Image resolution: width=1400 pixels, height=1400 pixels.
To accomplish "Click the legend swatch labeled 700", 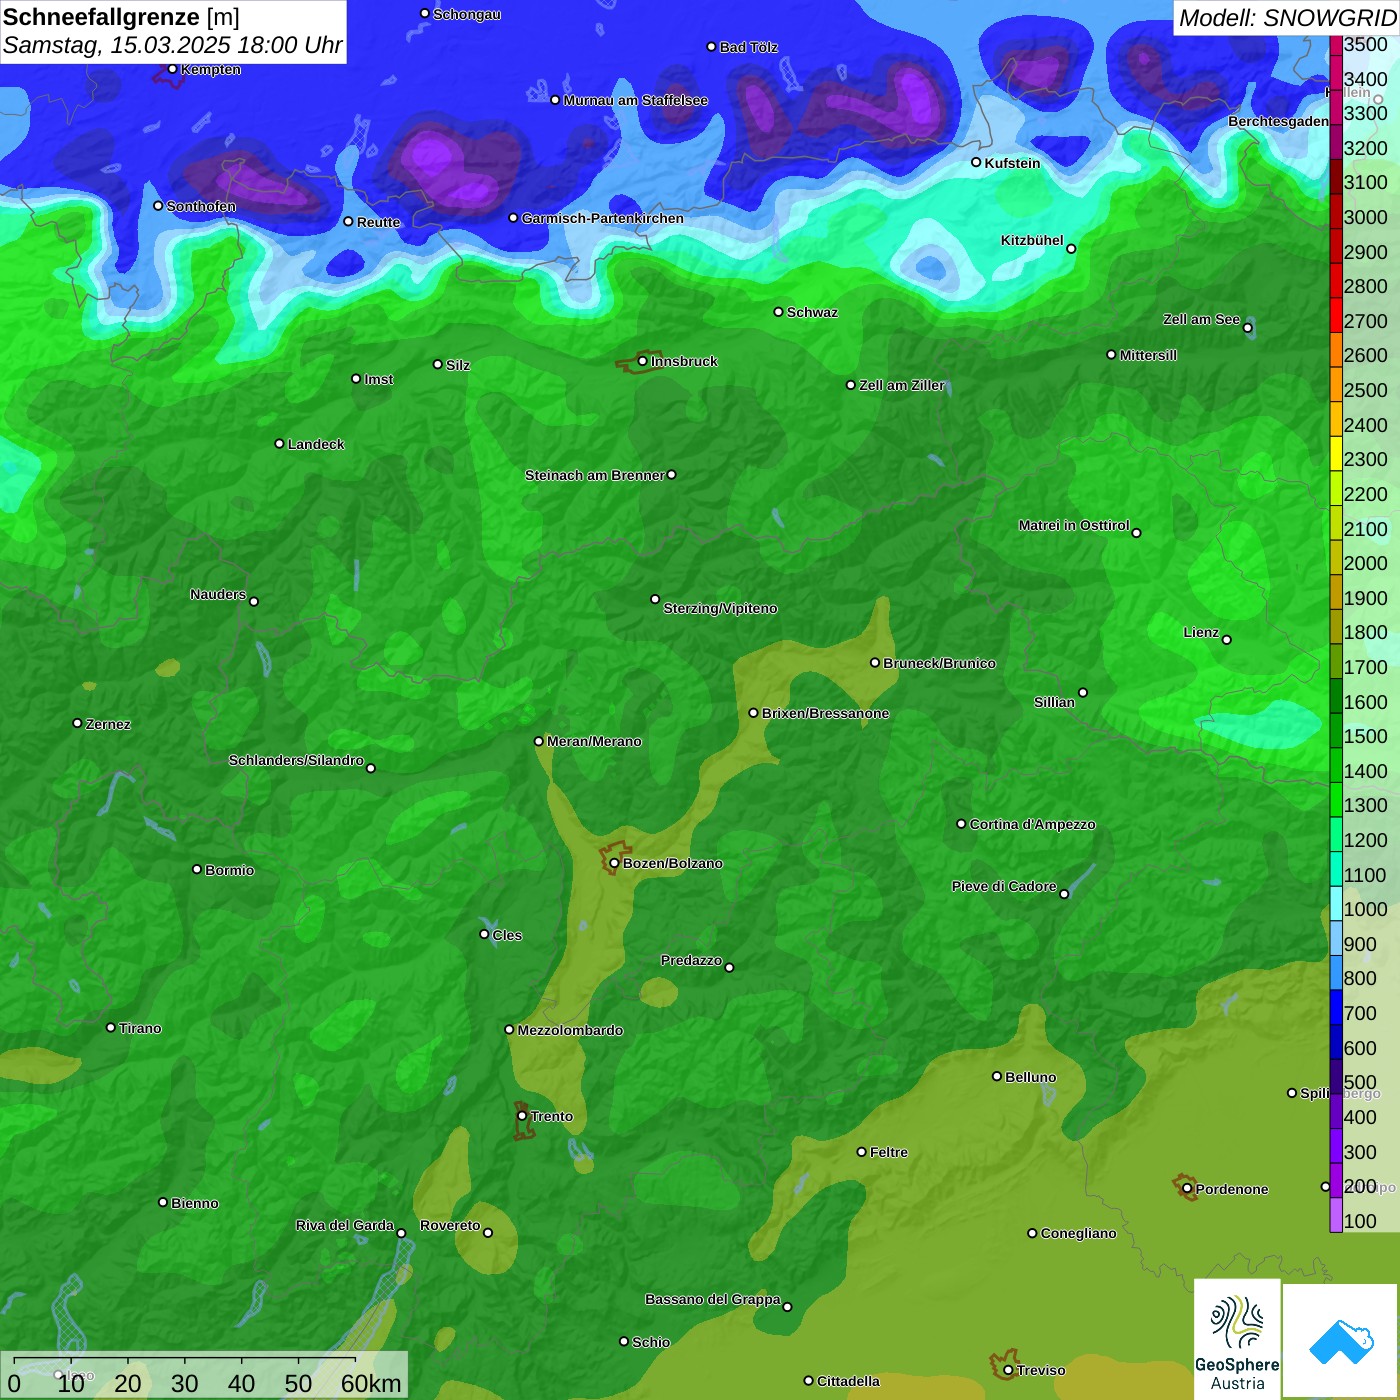I will tap(1336, 1007).
